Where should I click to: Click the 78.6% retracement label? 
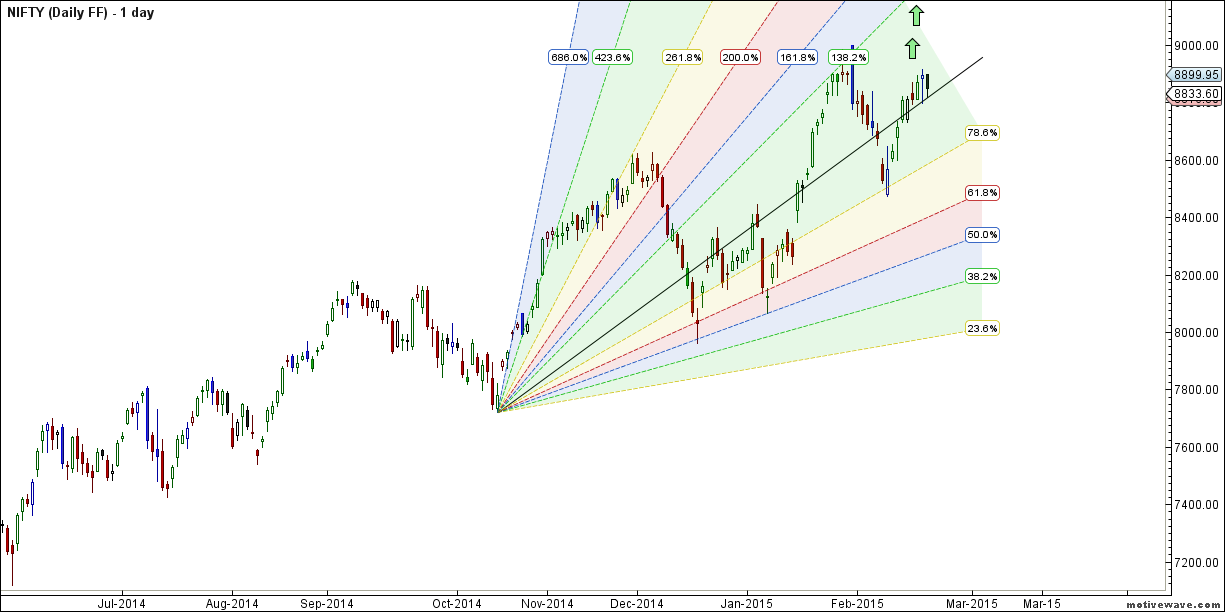[x=982, y=133]
